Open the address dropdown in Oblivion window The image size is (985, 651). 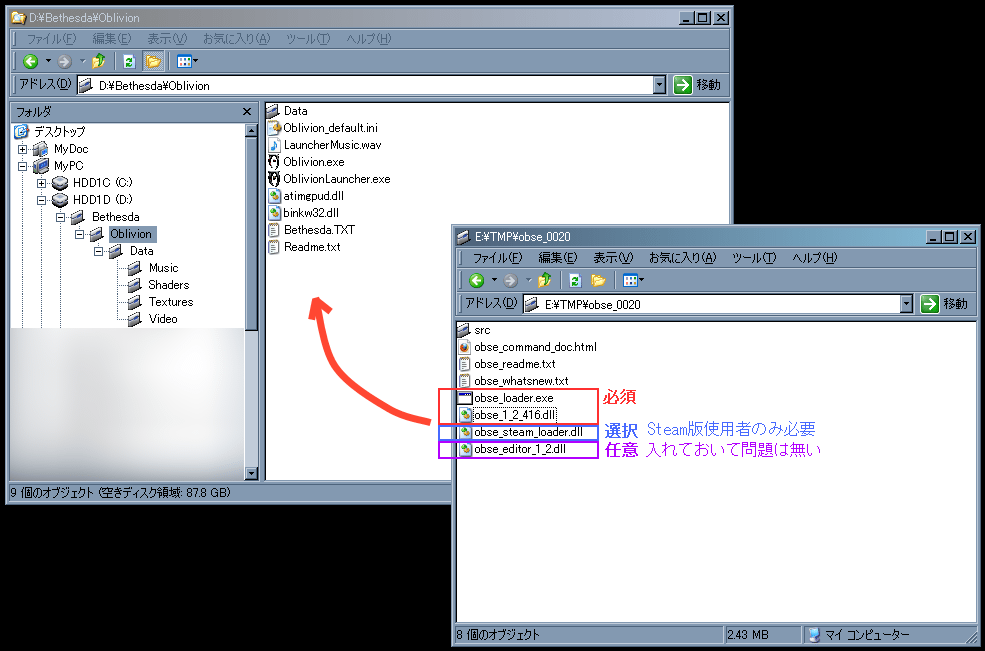[659, 86]
